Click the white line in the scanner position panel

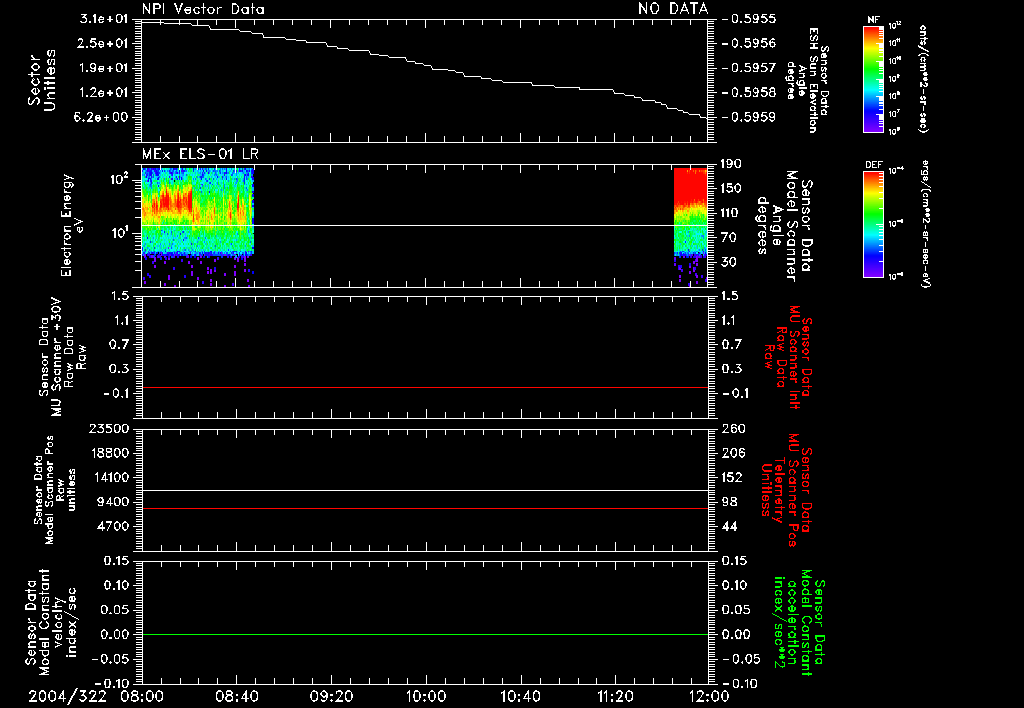425,491
